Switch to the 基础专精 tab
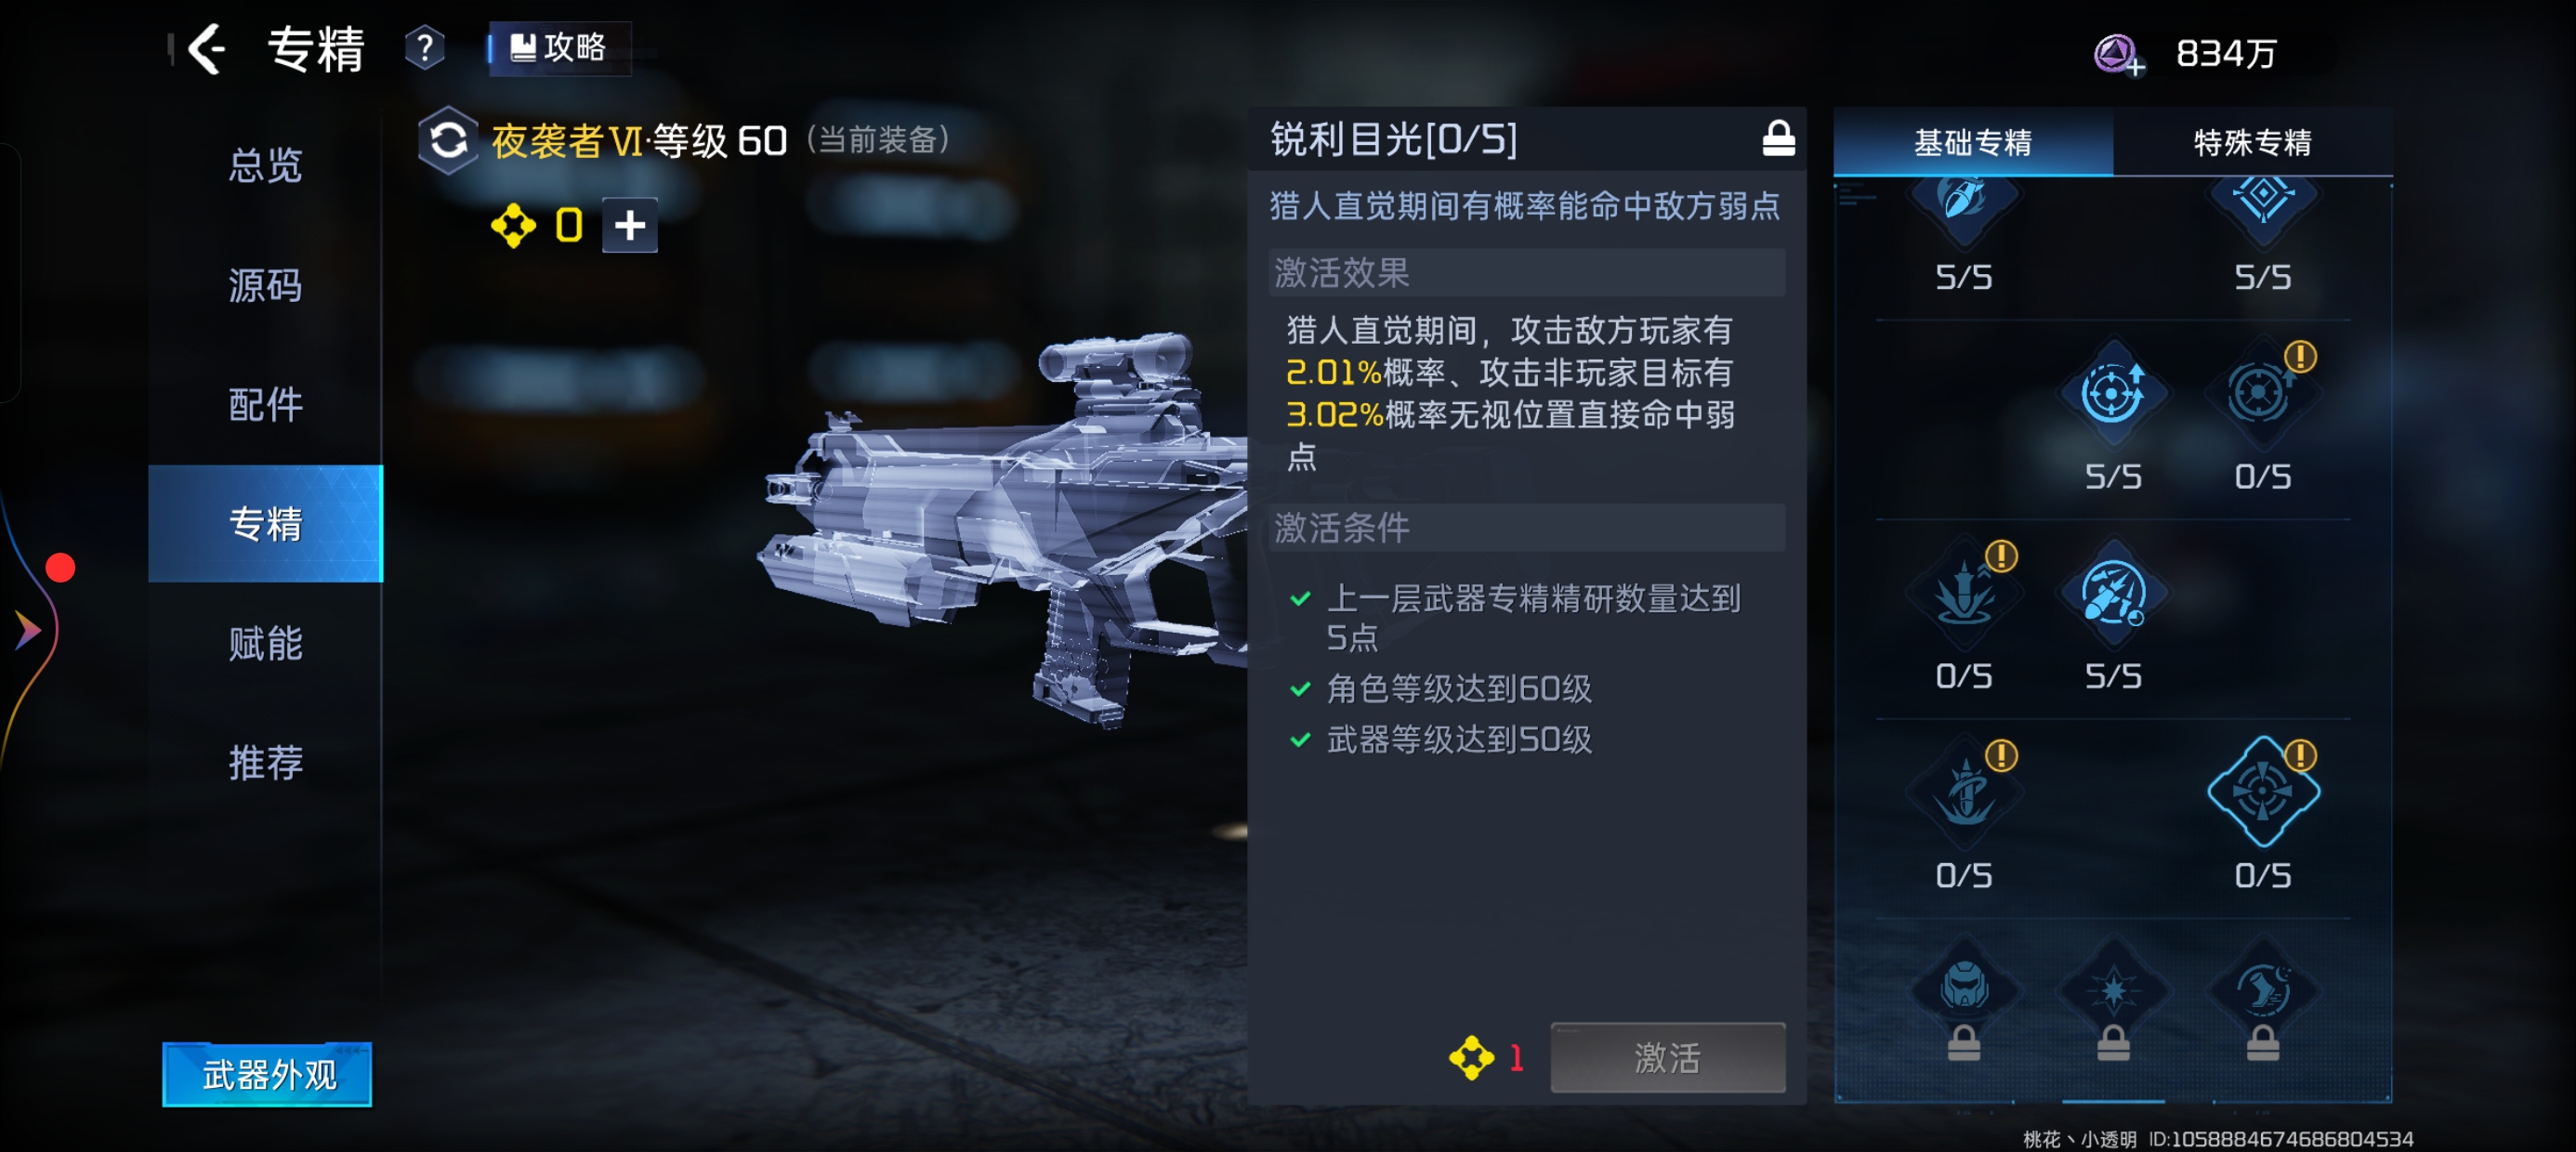Viewport: 2576px width, 1152px height. pos(1973,142)
